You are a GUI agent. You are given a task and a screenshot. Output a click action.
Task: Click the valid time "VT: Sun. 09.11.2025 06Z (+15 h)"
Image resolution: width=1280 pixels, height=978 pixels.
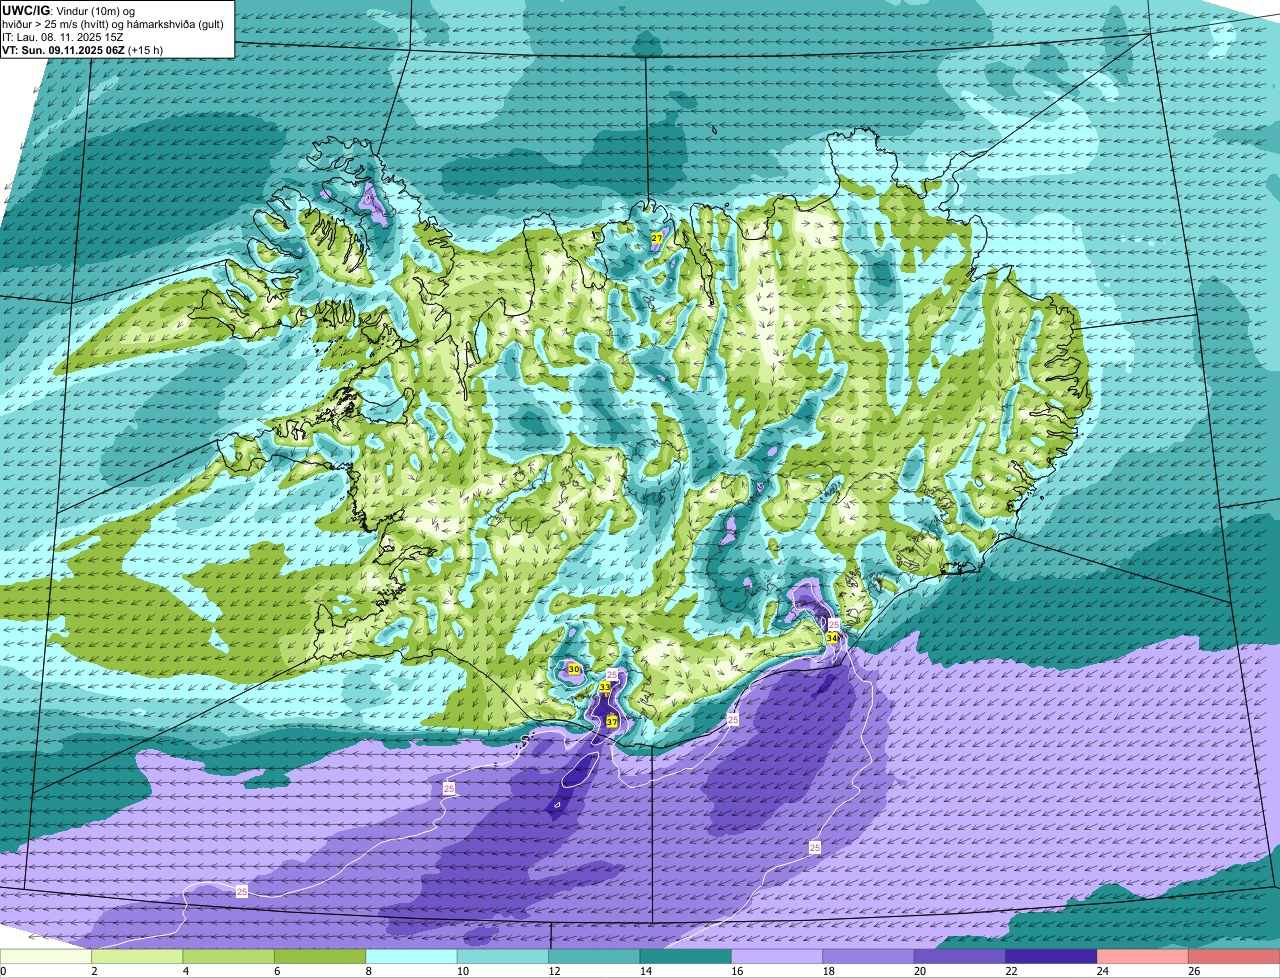(x=83, y=50)
